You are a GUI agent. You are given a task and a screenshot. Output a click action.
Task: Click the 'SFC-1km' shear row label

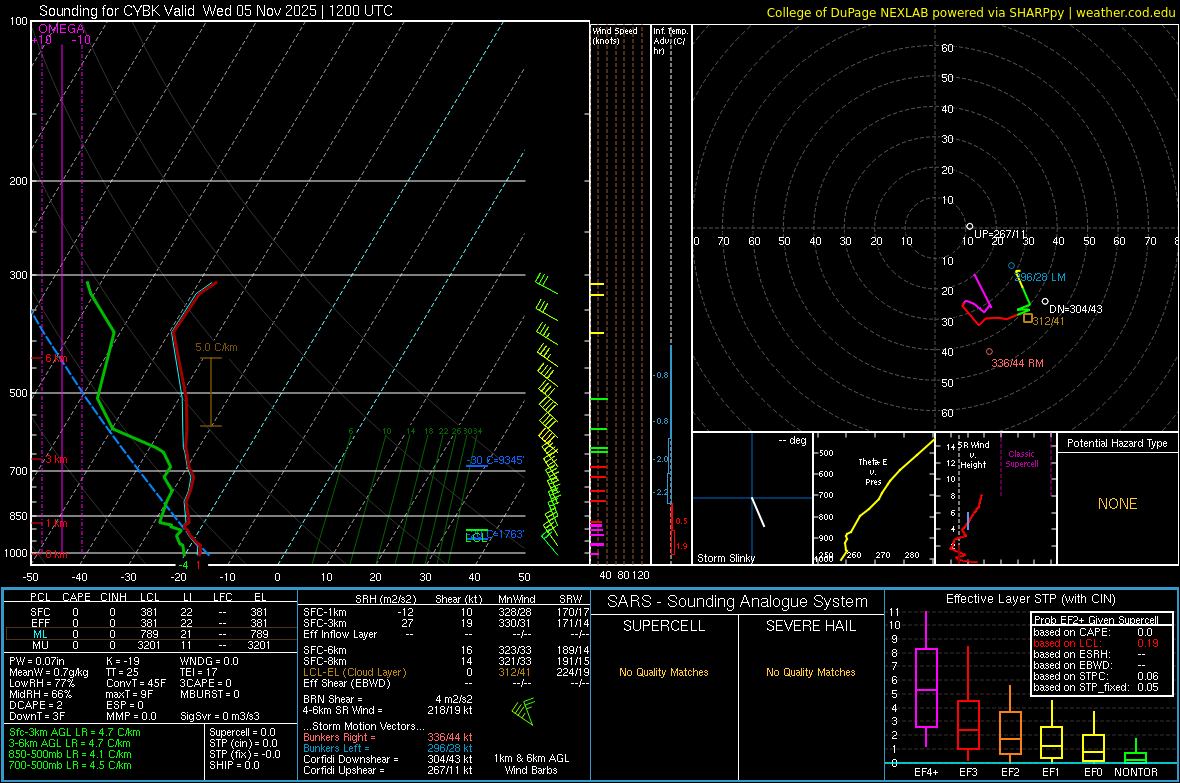[324, 612]
